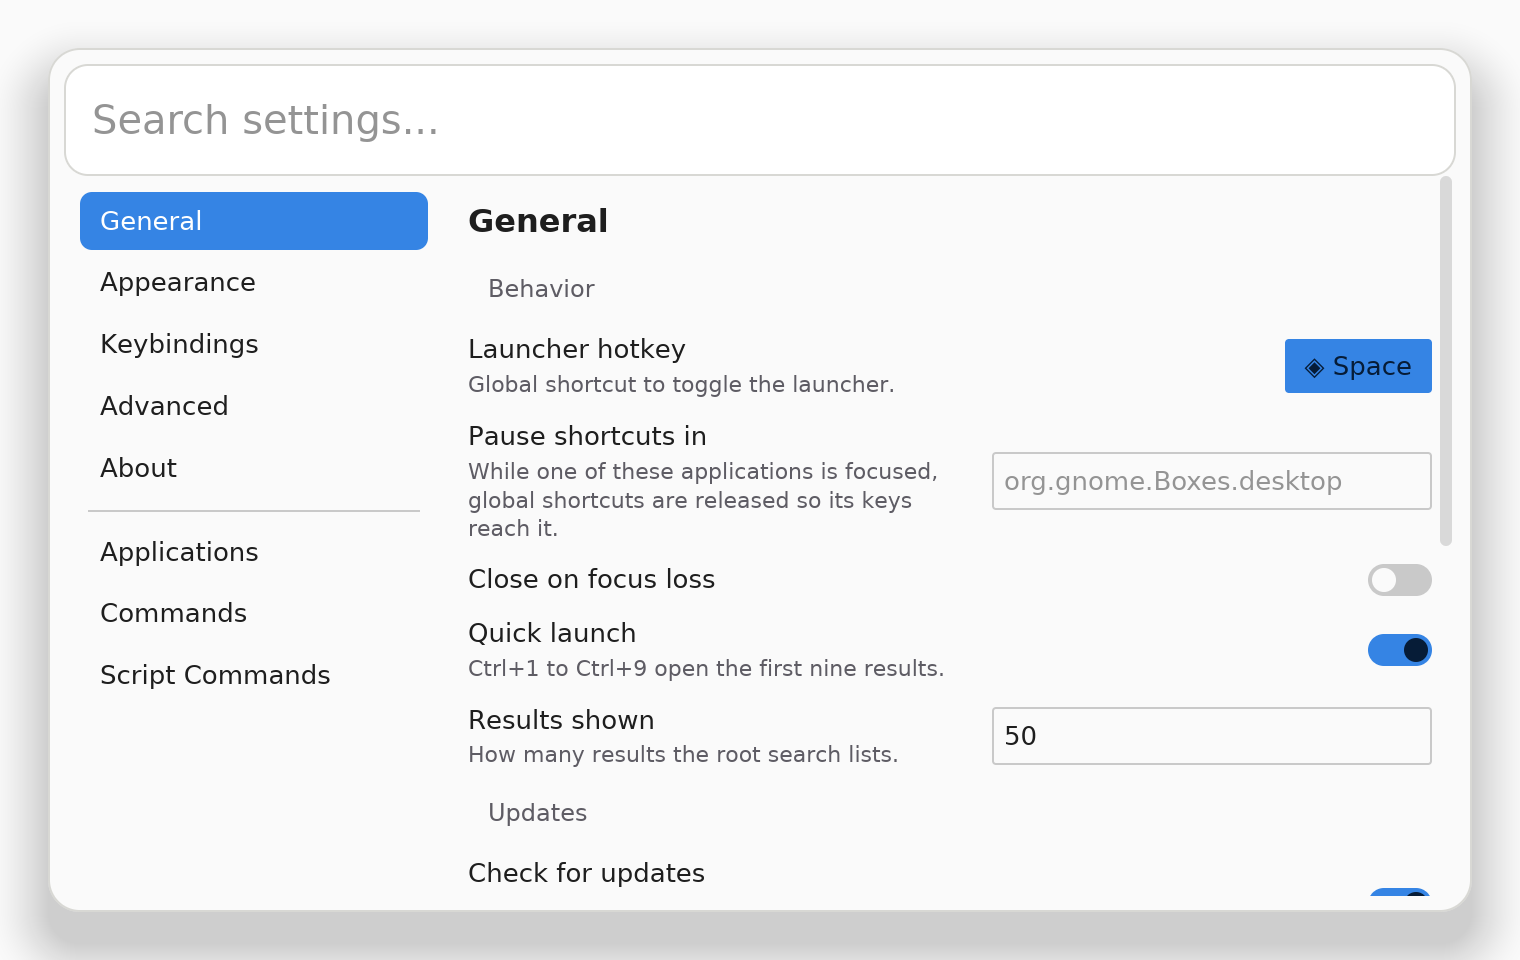Select Commands in the sidebar
The width and height of the screenshot is (1520, 960).
(x=254, y=614)
